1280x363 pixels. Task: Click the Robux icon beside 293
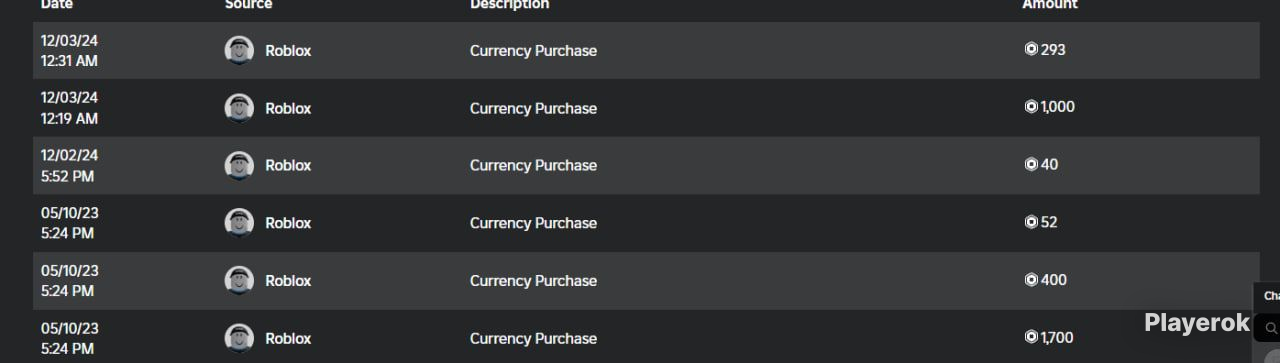pos(1031,49)
